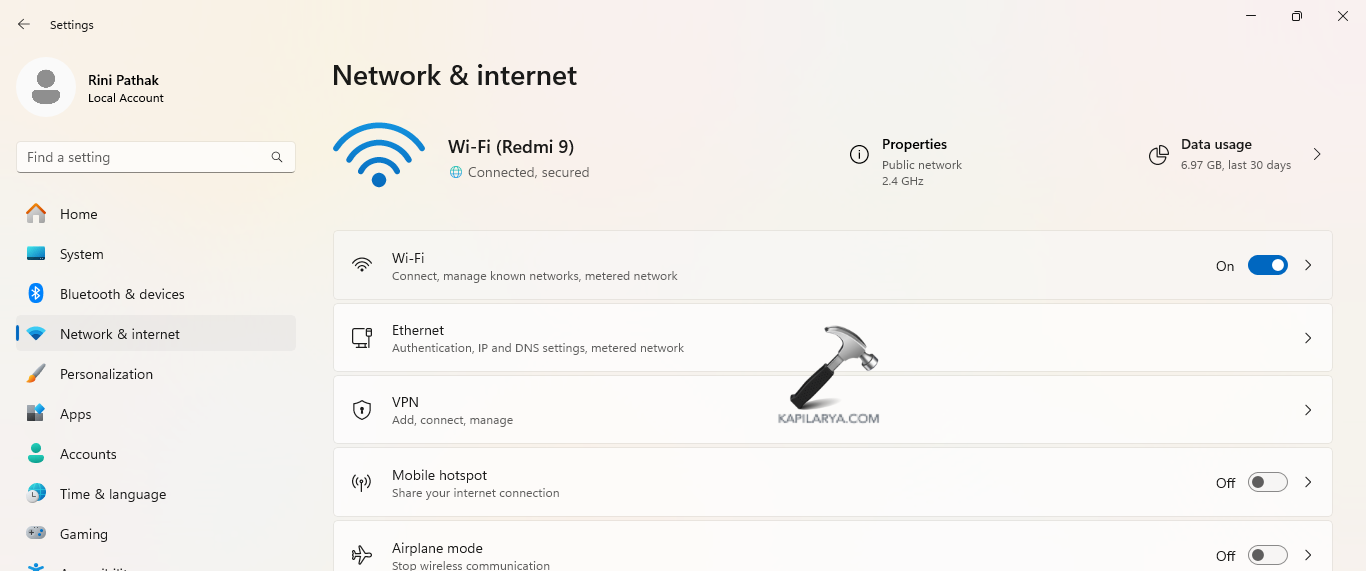
Task: Open VPN settings via chevron
Action: tap(1308, 410)
